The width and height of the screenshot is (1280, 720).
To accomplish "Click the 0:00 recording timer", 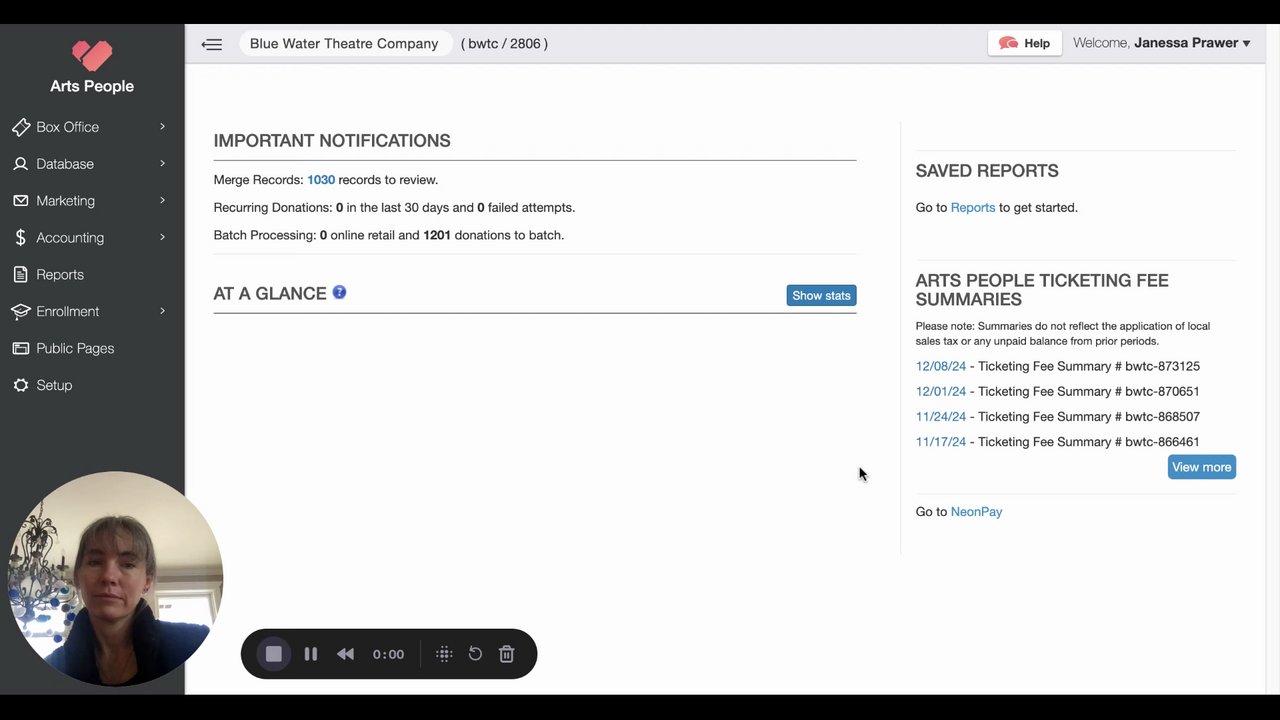I will (388, 654).
